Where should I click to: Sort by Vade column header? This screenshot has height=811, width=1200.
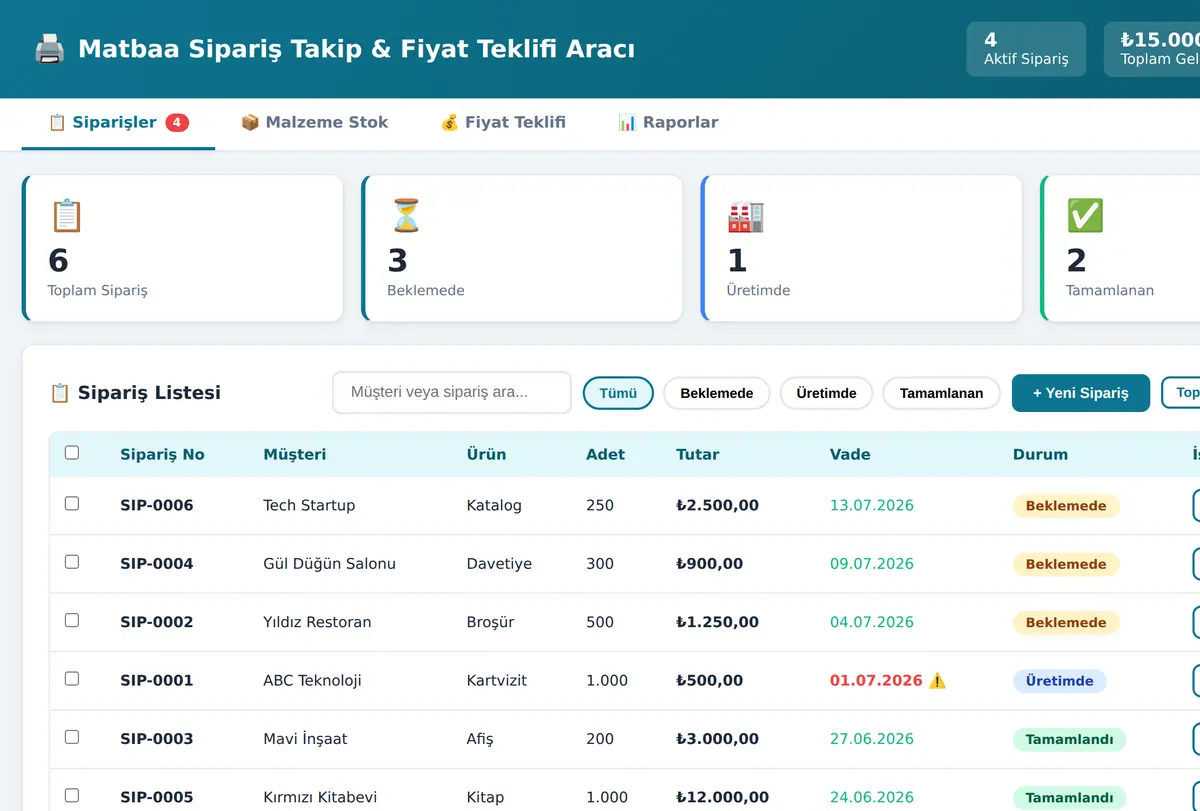pyautogui.click(x=850, y=454)
